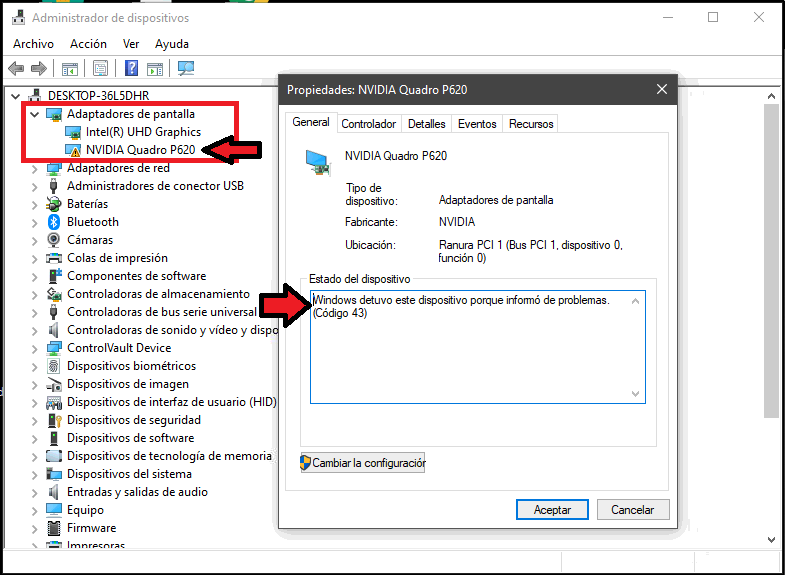Expand the Dispositivos de tecnología de memoria chevron
Screen dimensions: 785x575
(35, 457)
